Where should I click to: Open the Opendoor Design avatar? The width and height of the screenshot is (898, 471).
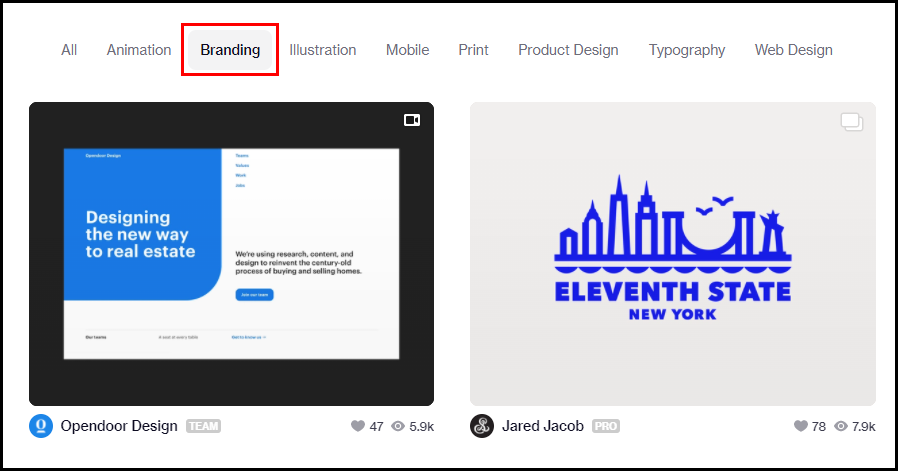(41, 426)
